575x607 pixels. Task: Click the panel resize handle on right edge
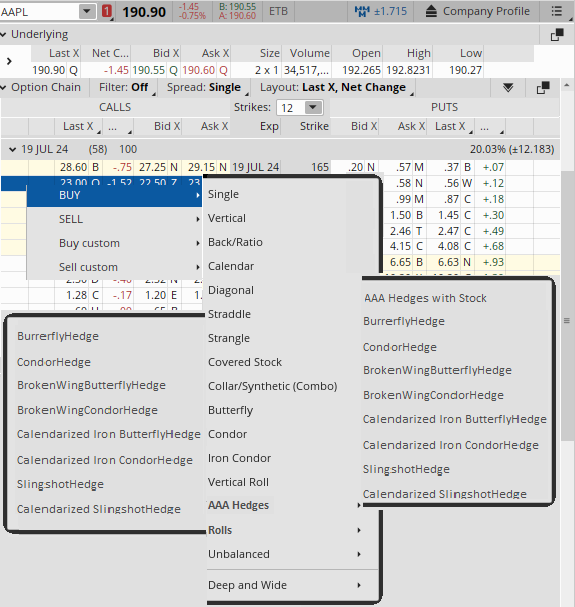pyautogui.click(x=567, y=321)
